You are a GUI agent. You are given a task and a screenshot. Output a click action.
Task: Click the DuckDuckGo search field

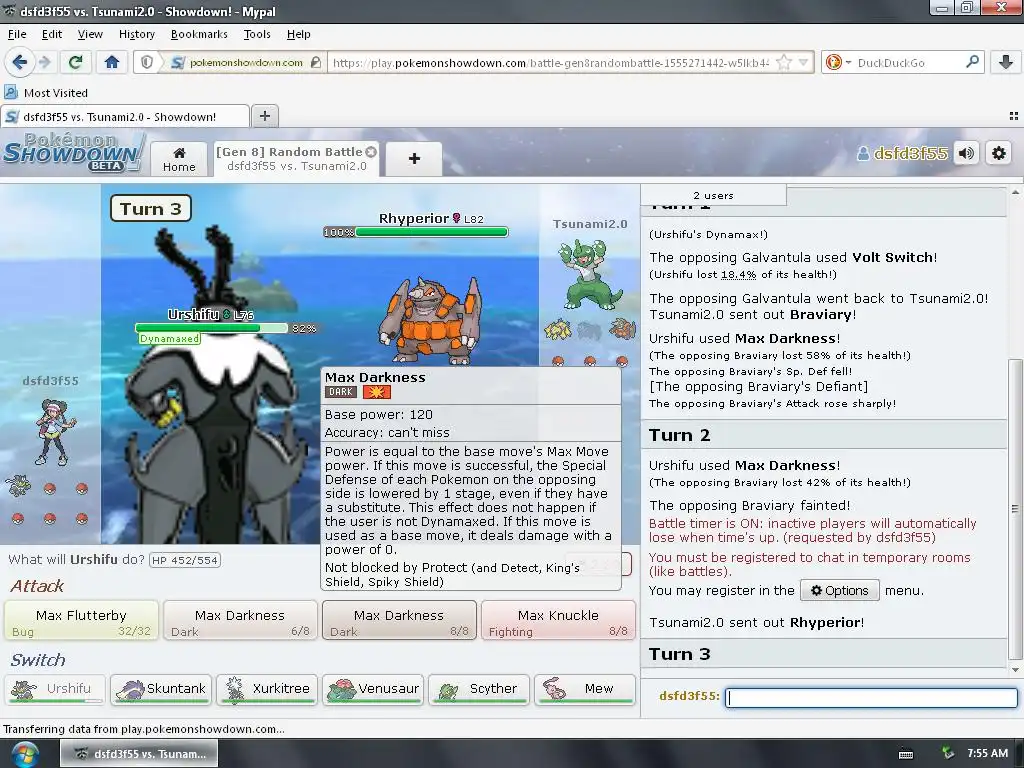908,63
